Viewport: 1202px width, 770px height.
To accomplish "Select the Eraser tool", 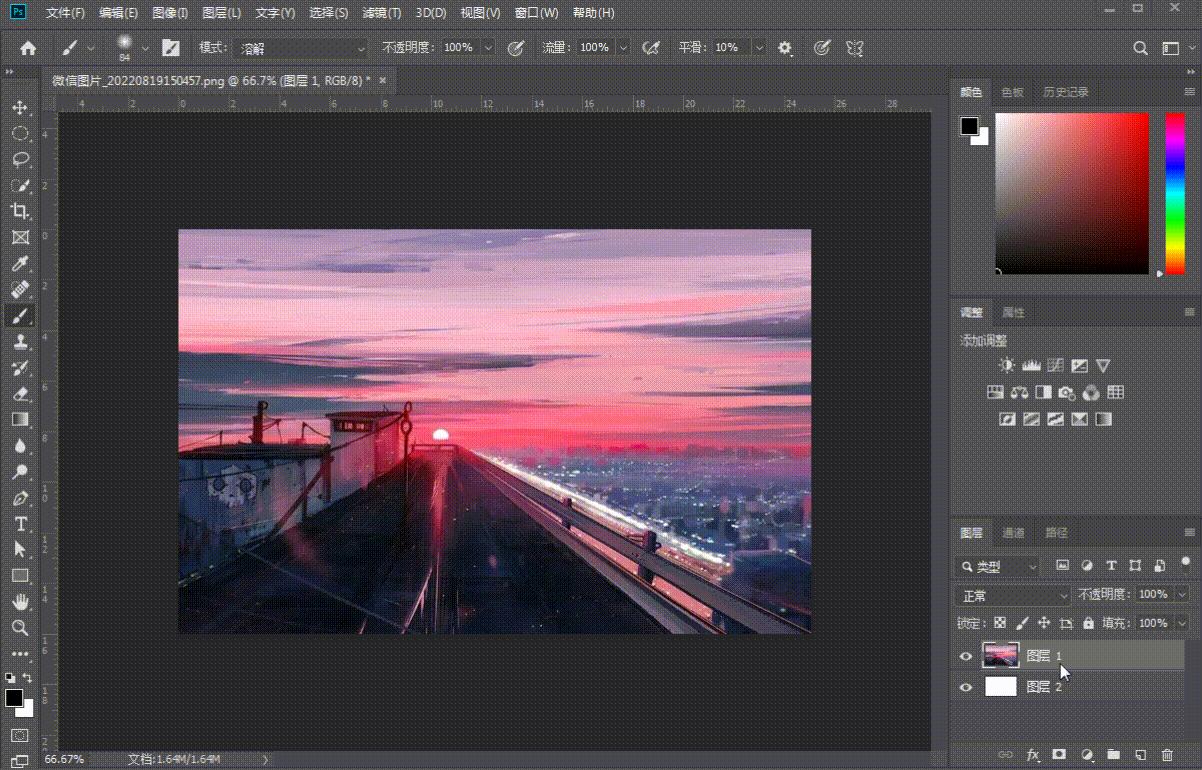I will 19,394.
